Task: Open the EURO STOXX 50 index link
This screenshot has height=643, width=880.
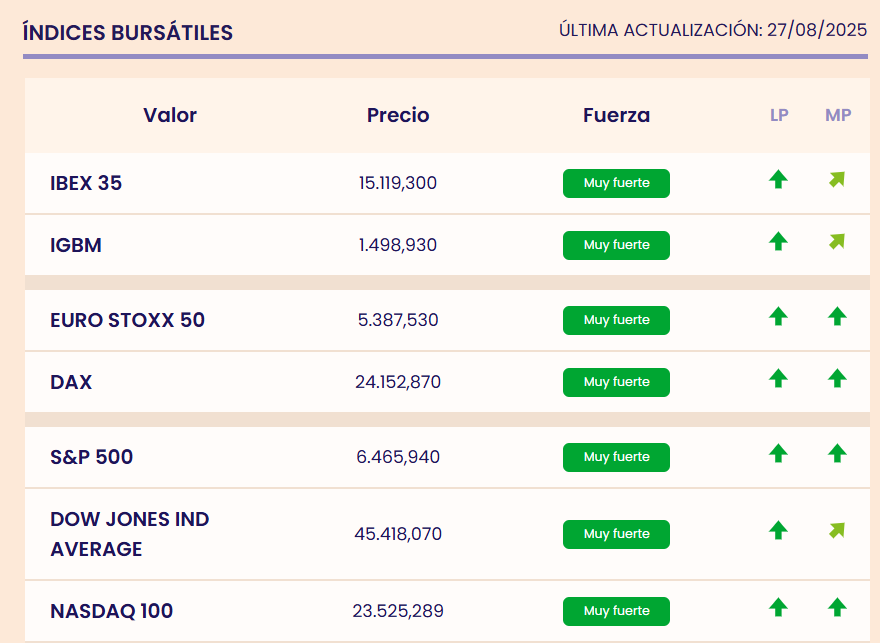Action: [127, 321]
